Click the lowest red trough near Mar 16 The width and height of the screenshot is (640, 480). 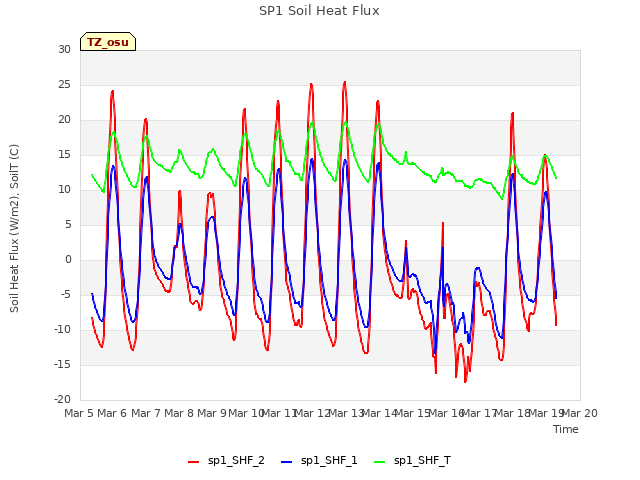[465, 382]
